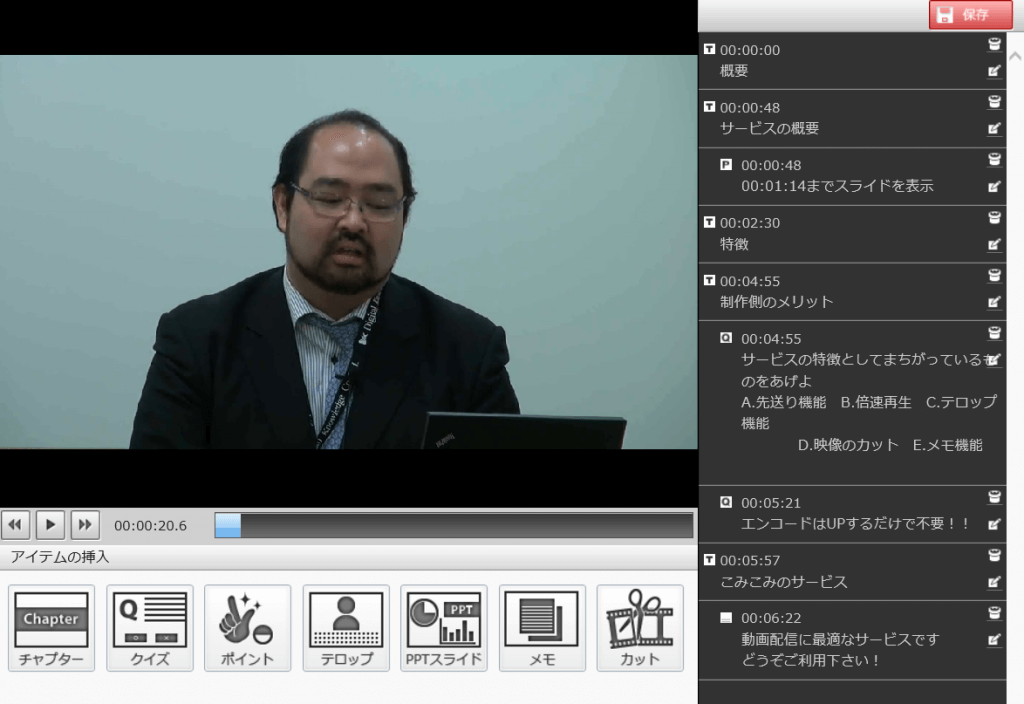Insert a quiz using the クイズ icon
Viewport: 1024px width, 704px height.
pos(150,627)
